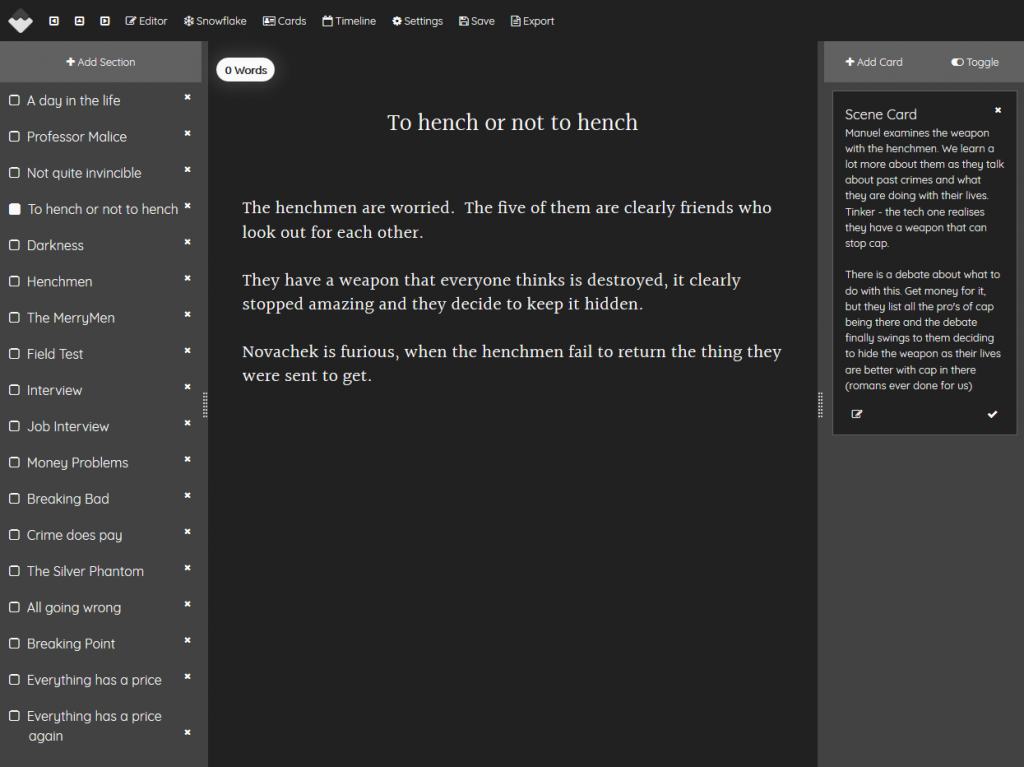Export the project
This screenshot has width=1024, height=767.
[x=532, y=21]
